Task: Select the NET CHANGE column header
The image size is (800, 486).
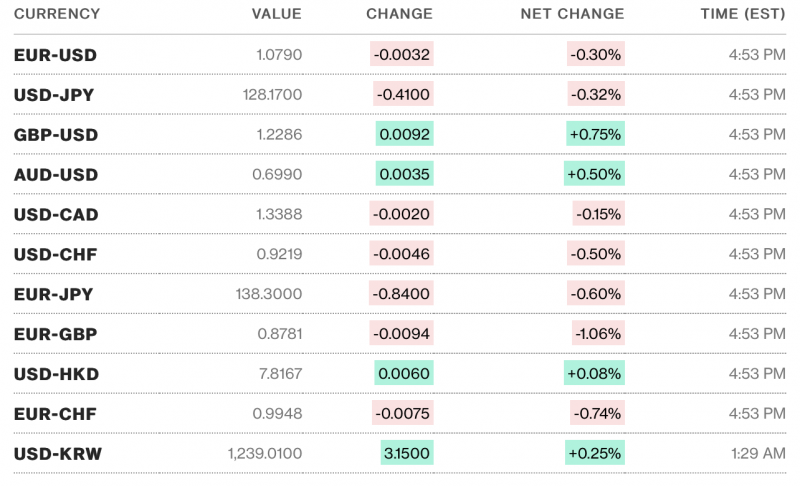Action: click(572, 14)
